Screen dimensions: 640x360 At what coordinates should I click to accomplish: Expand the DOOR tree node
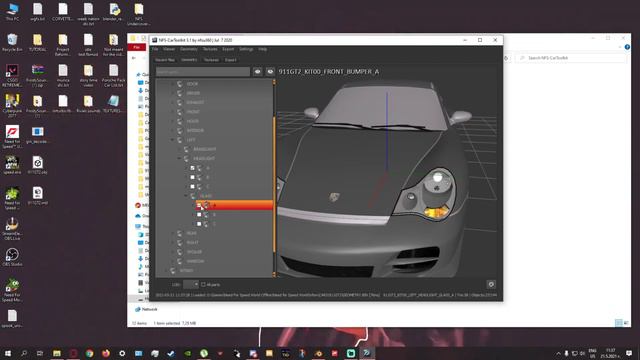coord(172,84)
